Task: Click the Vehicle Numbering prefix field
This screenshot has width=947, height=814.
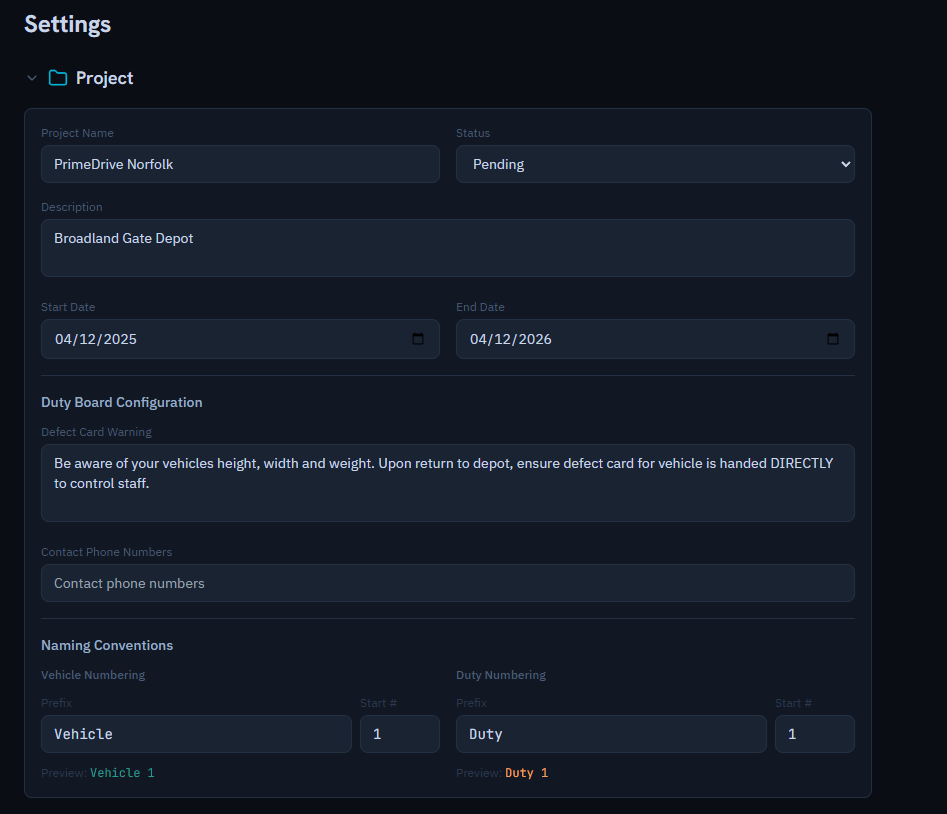Action: 196,734
